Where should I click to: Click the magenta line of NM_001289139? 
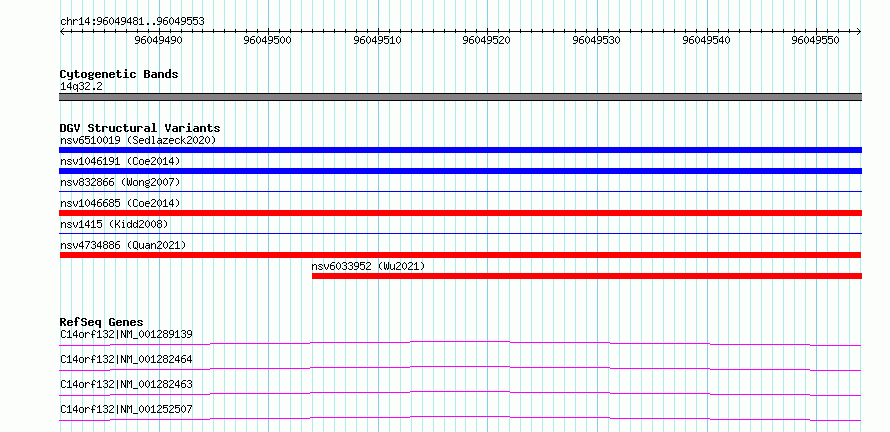(x=460, y=343)
